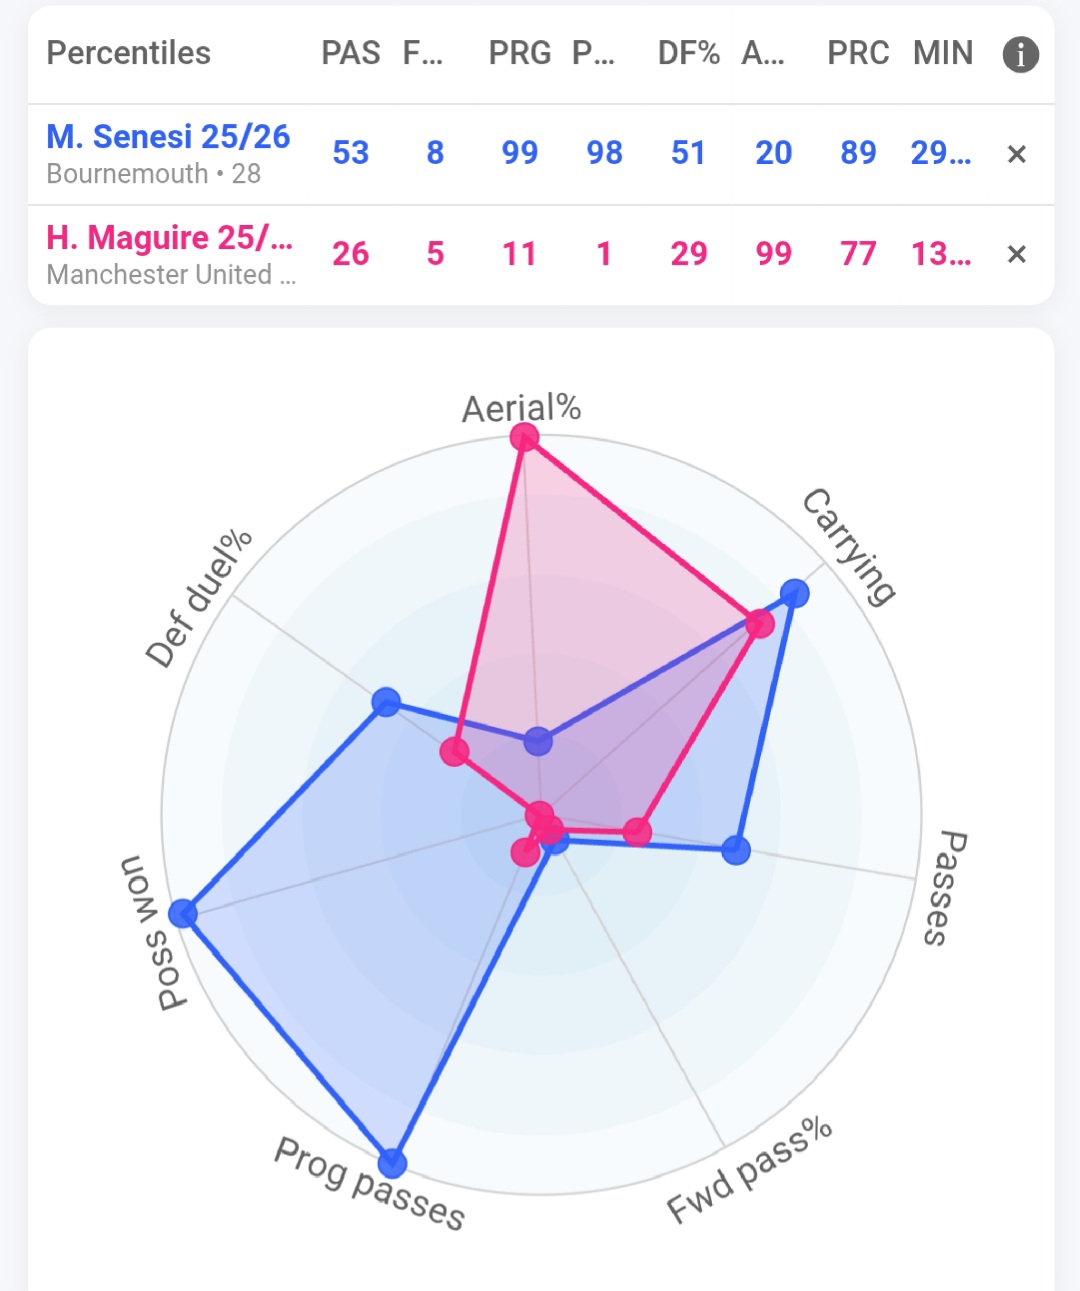
Task: Click the info icon beside MIN column
Action: coord(1020,54)
